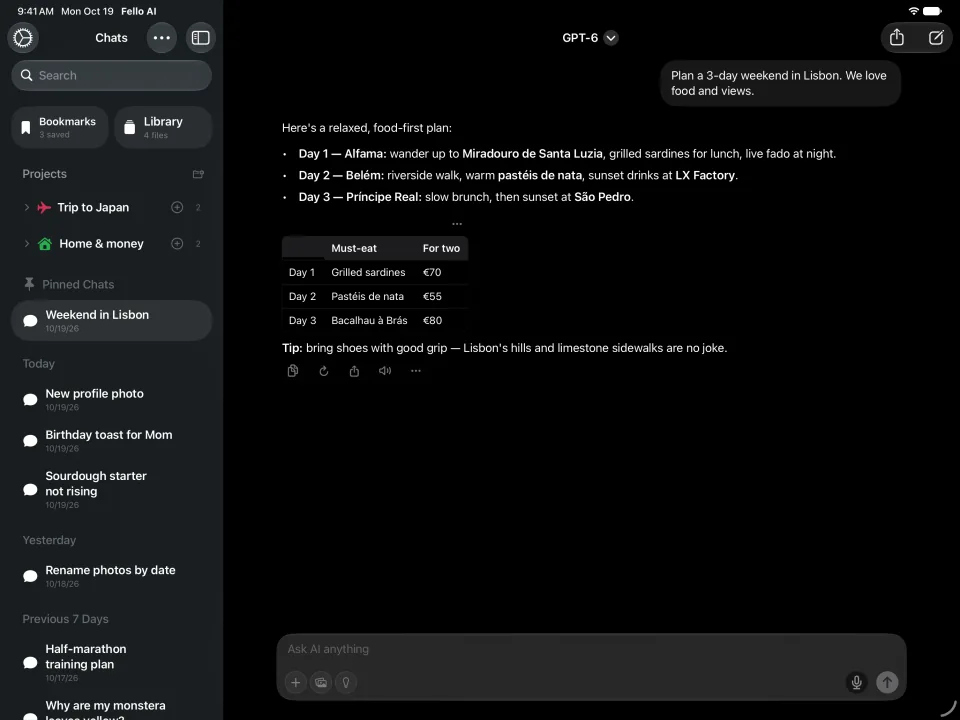Regenerate the AI response
This screenshot has height=720, width=960.
coord(324,371)
